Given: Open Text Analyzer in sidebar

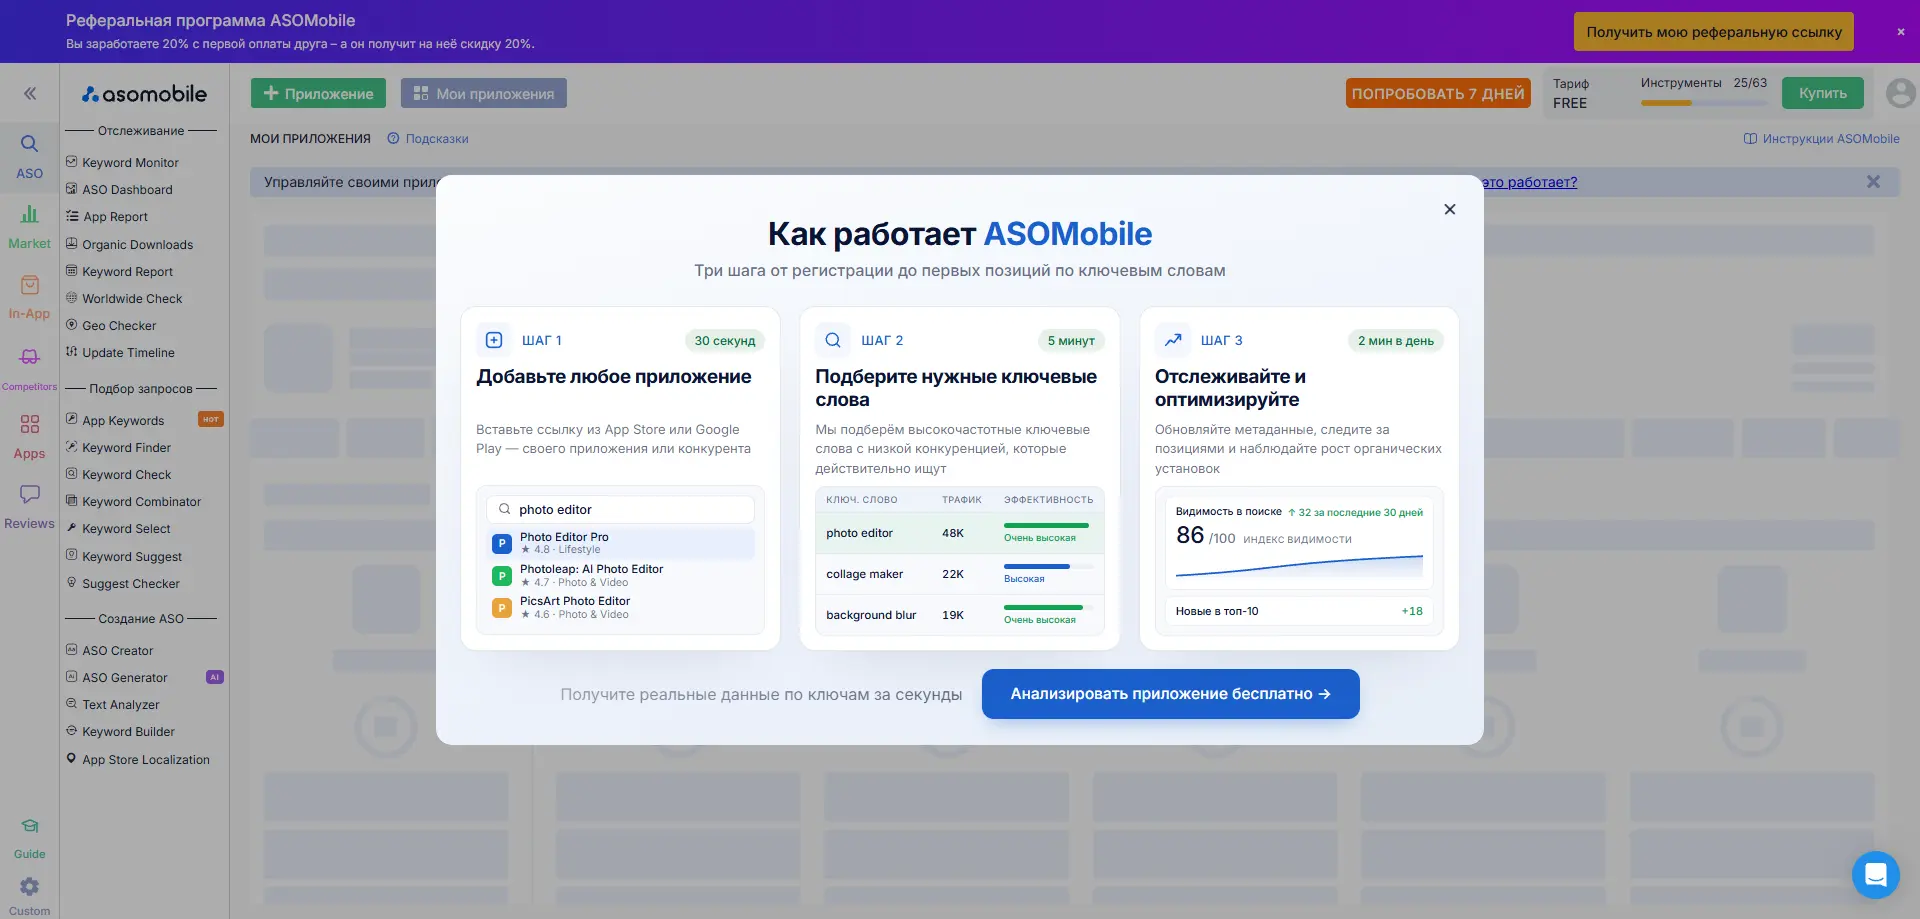Looking at the screenshot, I should coord(120,704).
